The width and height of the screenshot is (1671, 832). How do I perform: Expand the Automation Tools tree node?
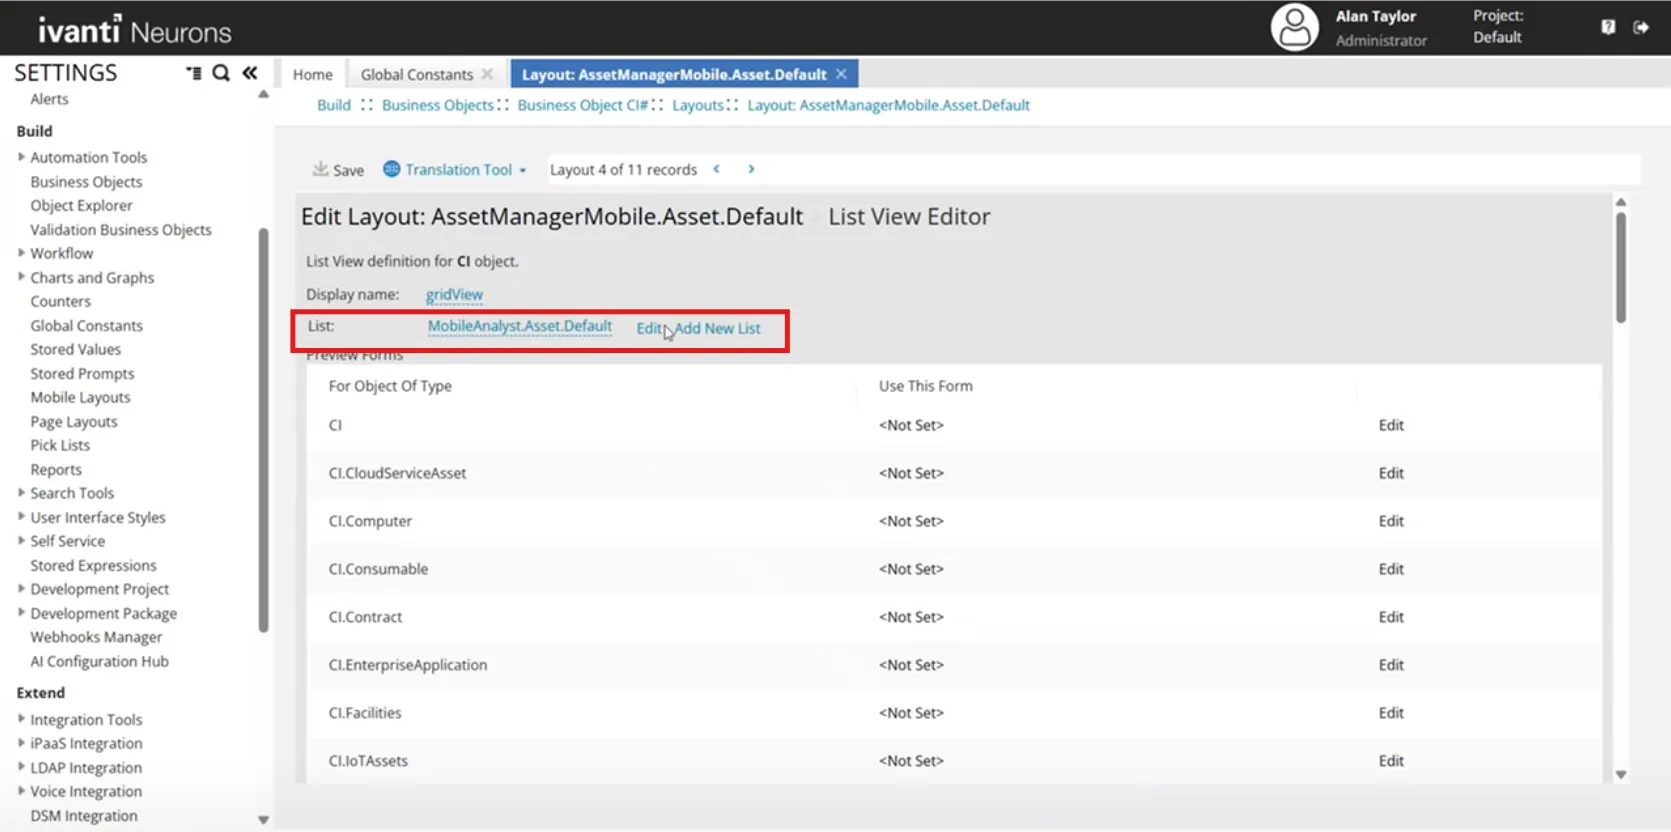click(21, 157)
